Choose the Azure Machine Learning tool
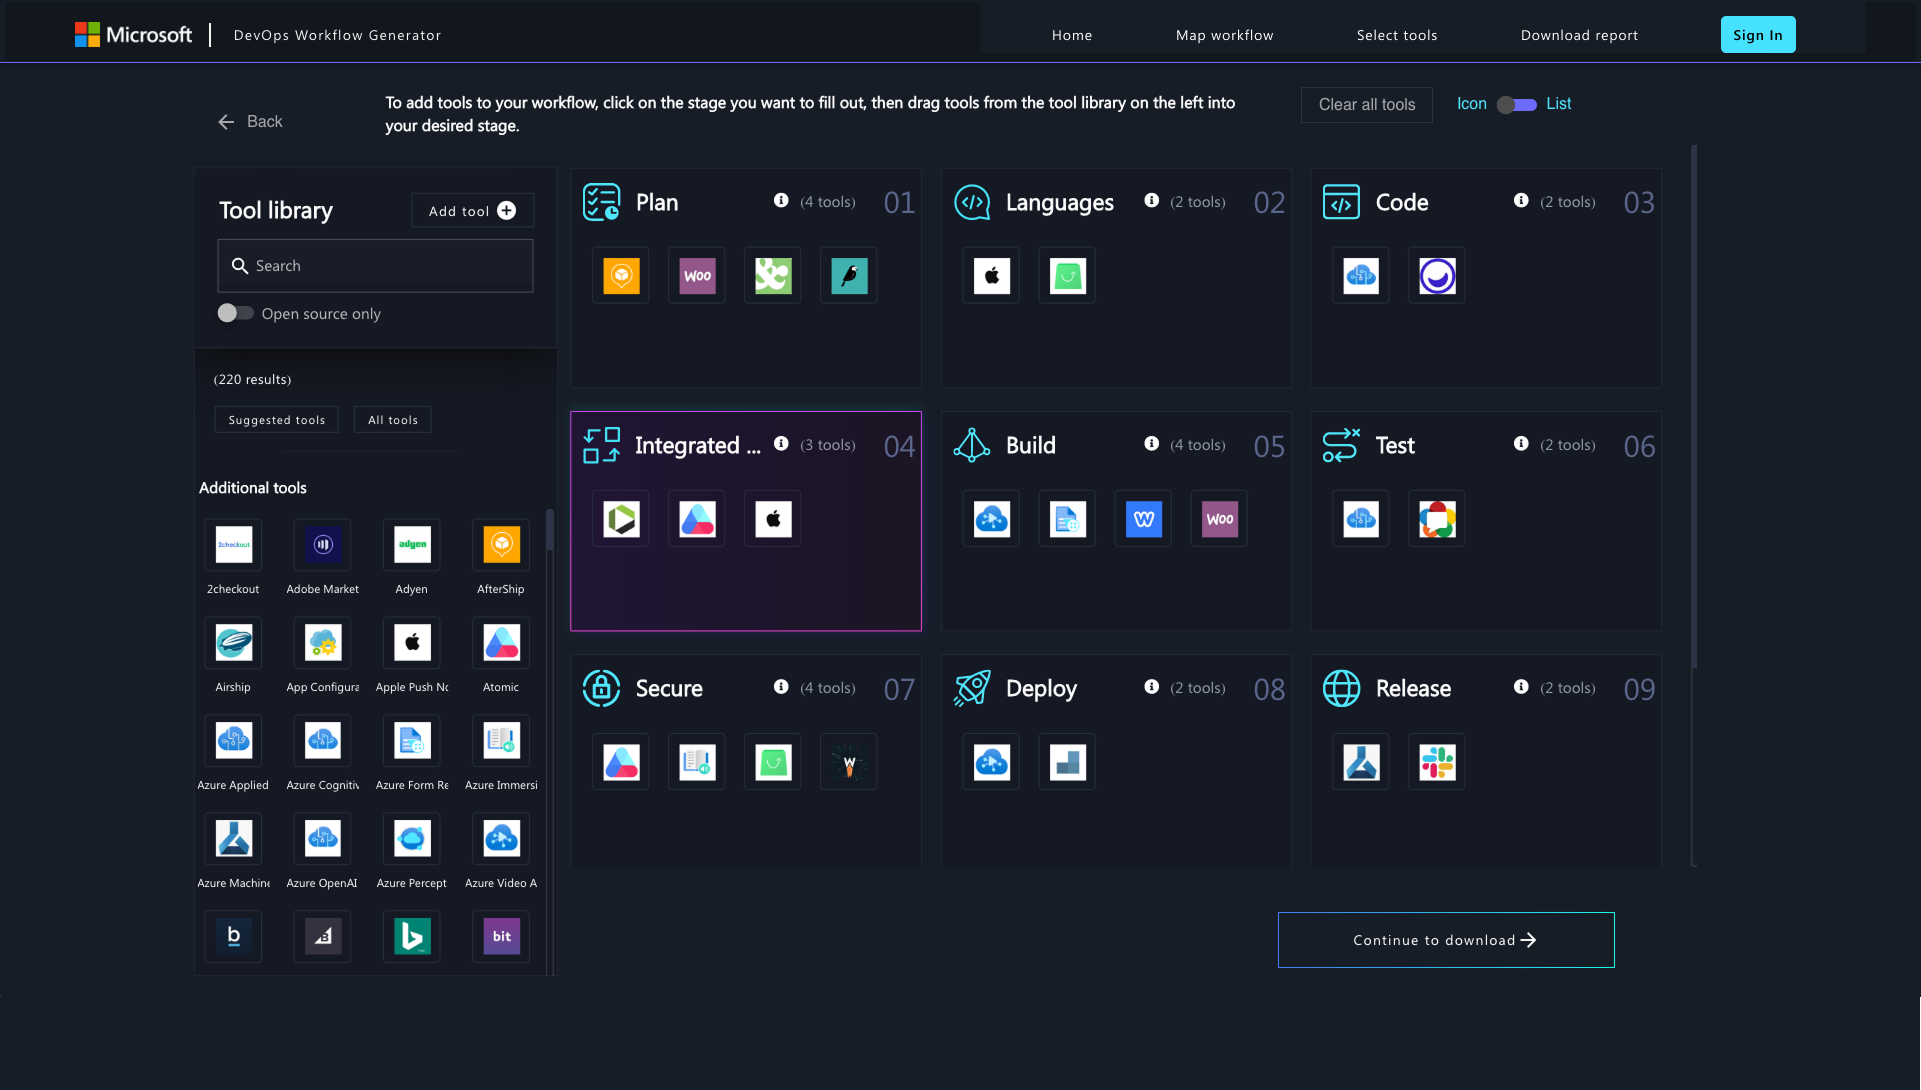This screenshot has width=1921, height=1090. 233,839
